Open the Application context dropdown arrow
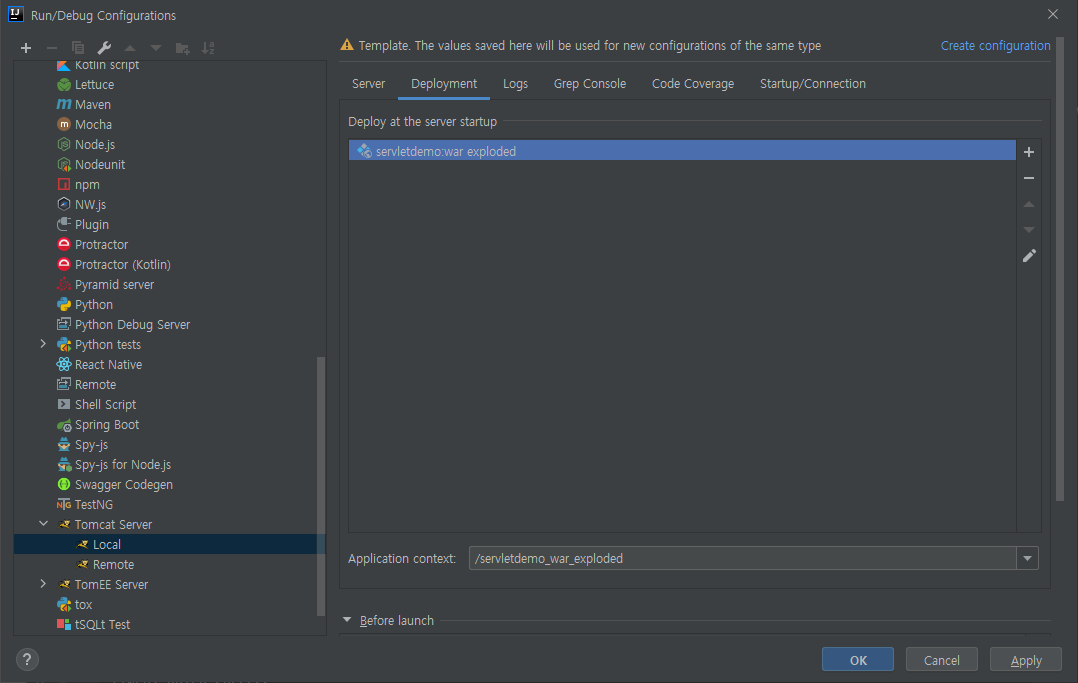The height and width of the screenshot is (683, 1078). (1027, 558)
